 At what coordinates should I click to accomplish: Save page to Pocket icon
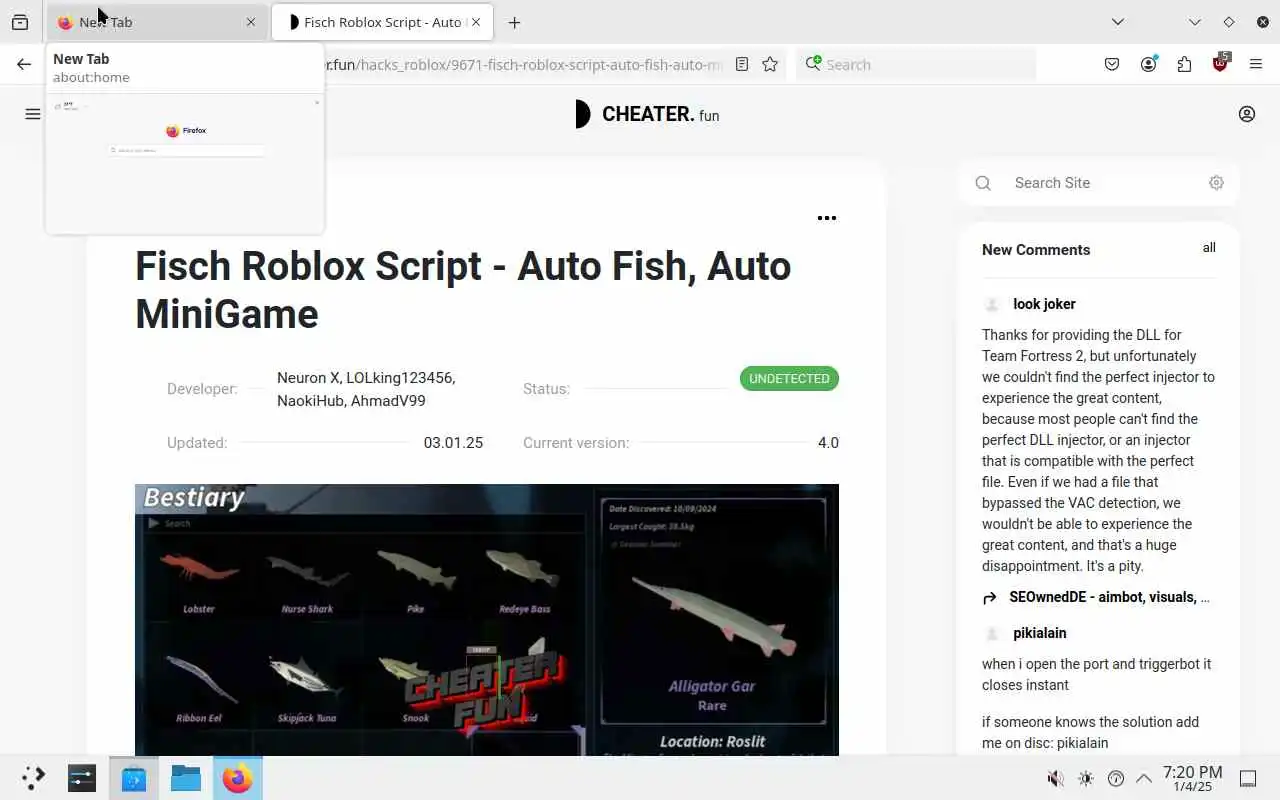(1112, 64)
